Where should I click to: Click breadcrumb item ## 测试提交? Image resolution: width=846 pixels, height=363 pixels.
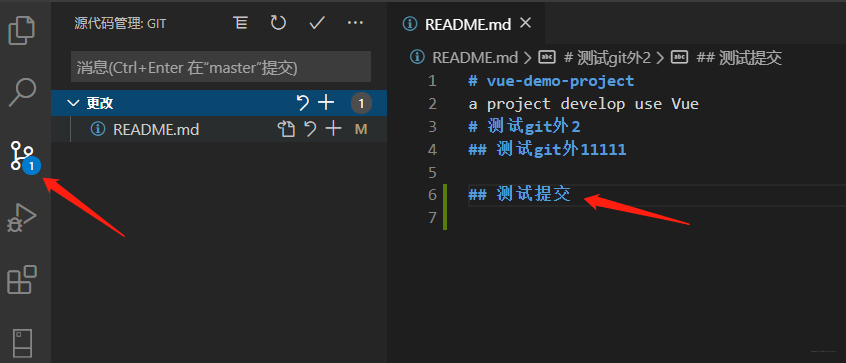pyautogui.click(x=739, y=58)
